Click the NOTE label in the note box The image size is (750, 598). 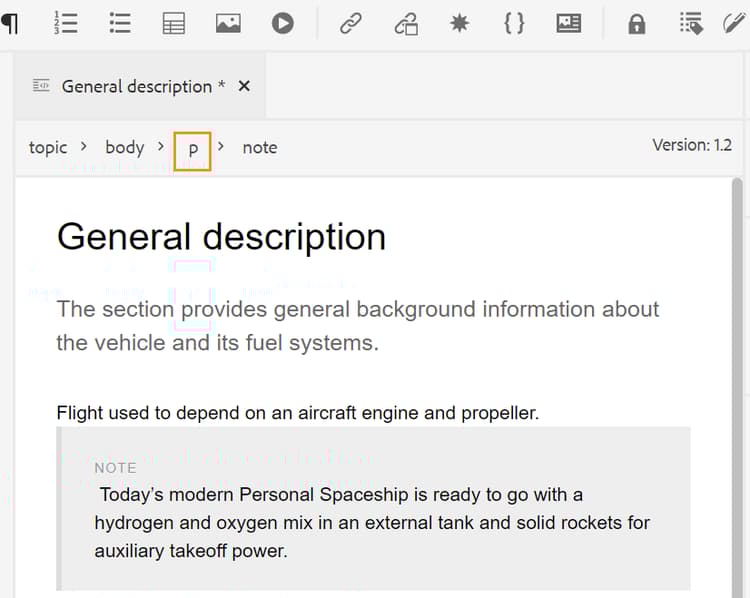[x=116, y=468]
